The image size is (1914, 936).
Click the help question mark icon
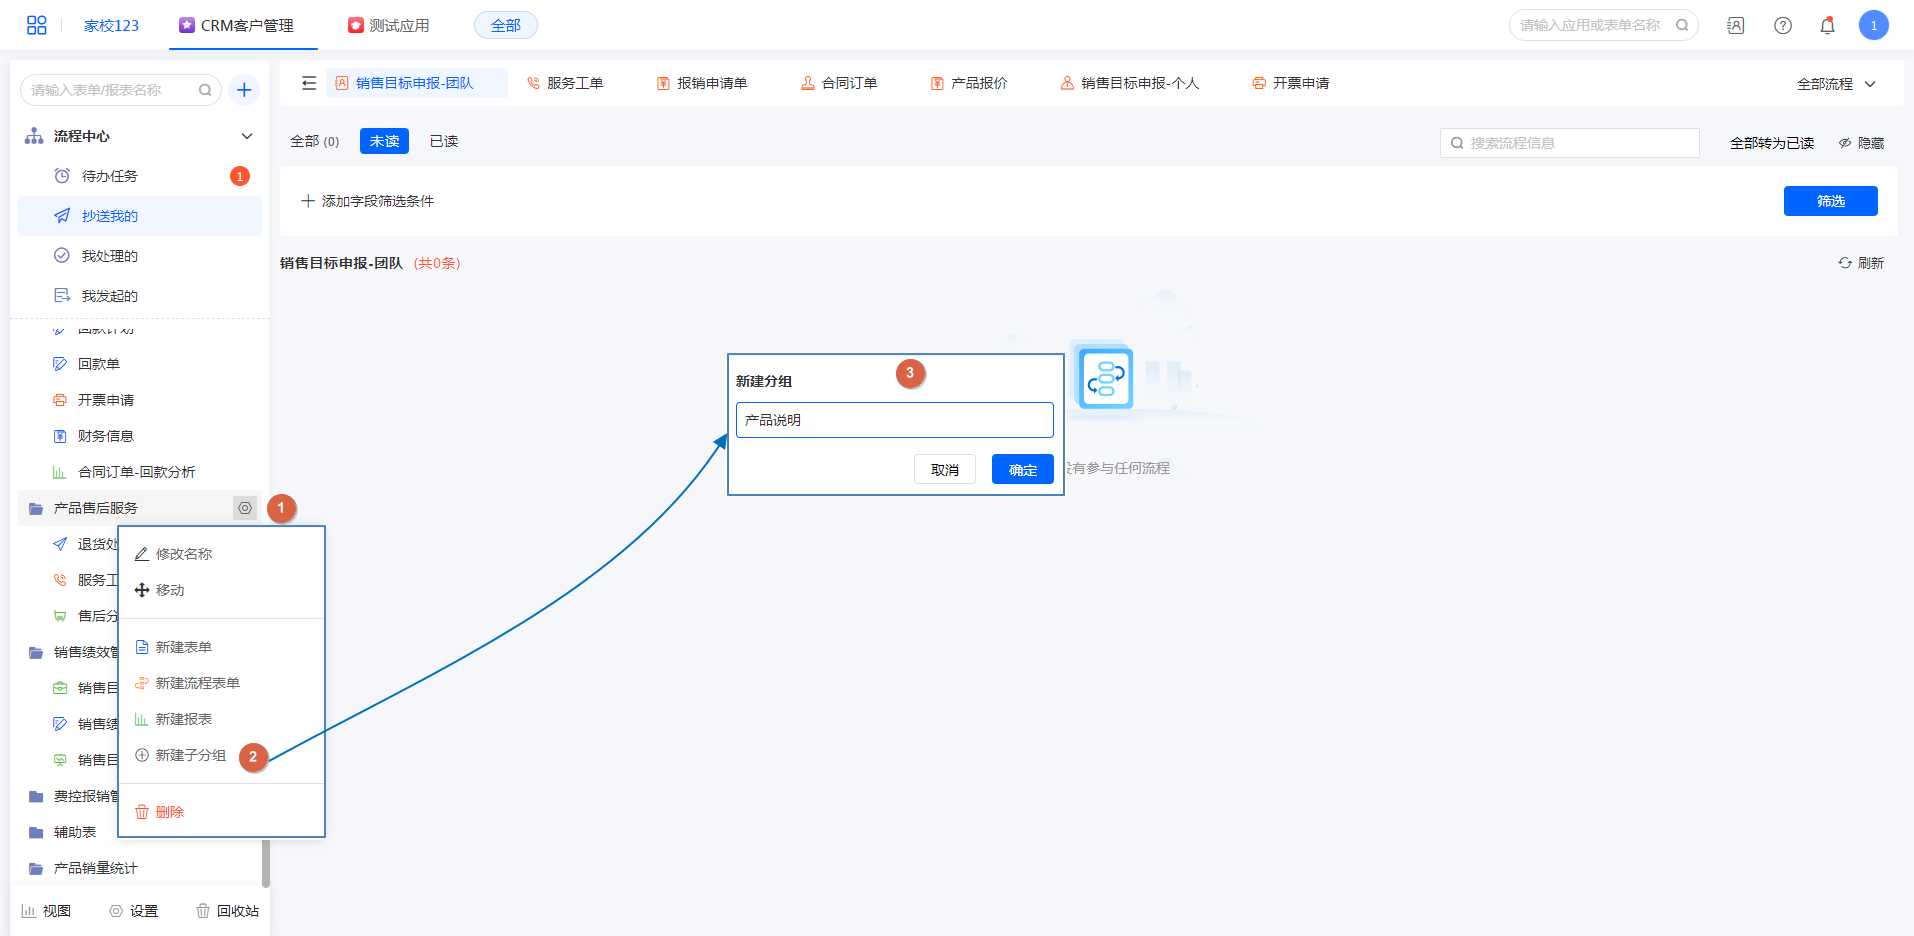1782,26
